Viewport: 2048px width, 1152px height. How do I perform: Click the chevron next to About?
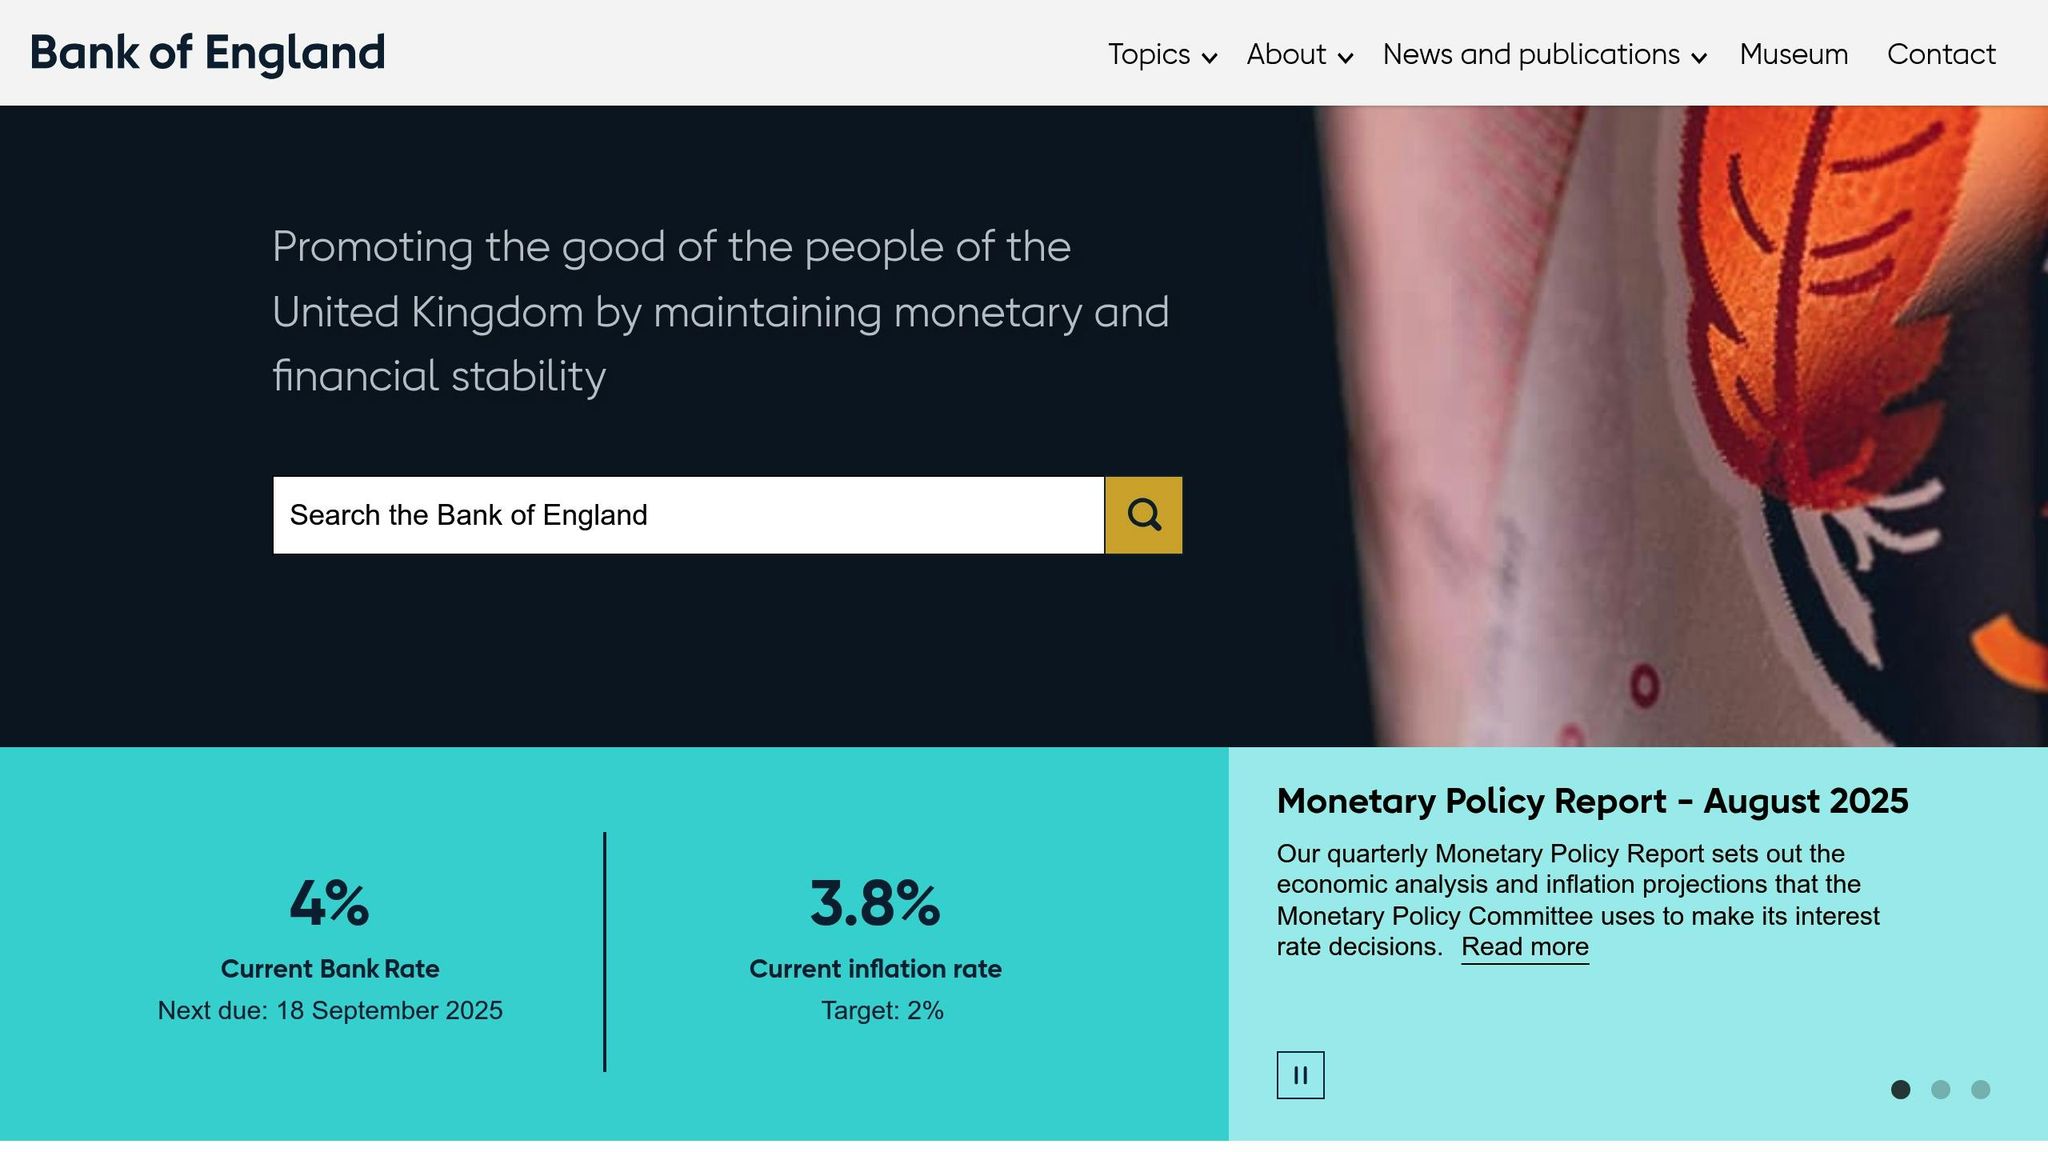click(1345, 58)
